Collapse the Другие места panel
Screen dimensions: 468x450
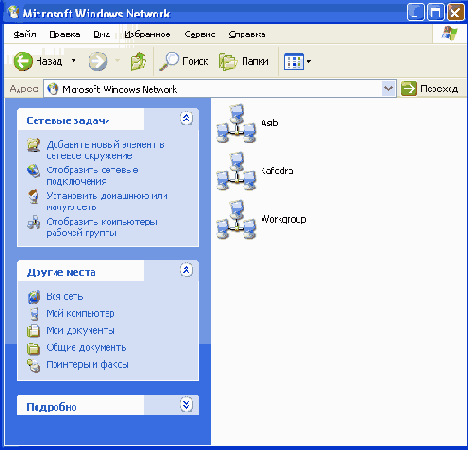(x=186, y=270)
